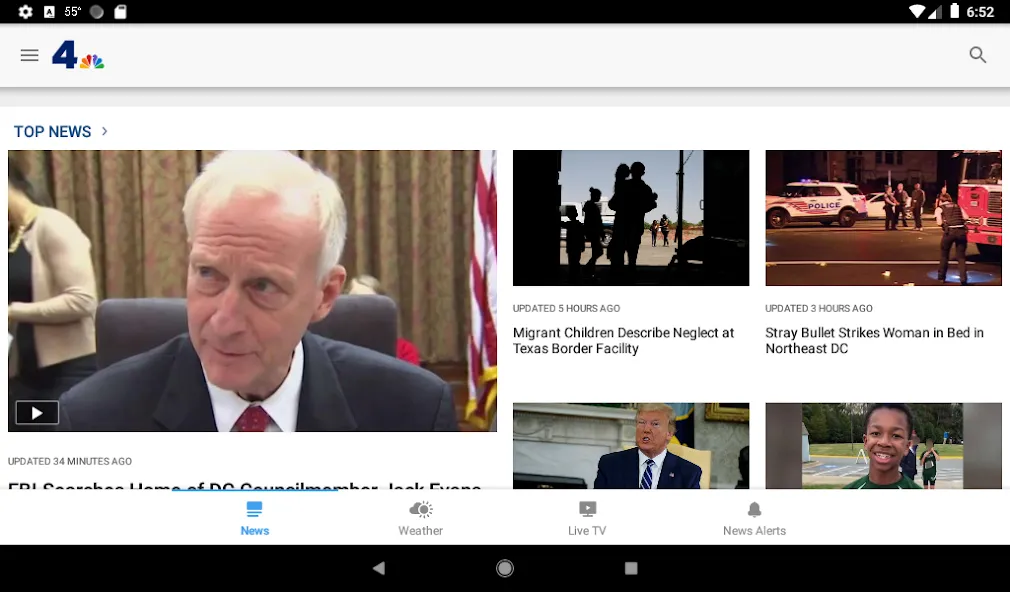Viewport: 1010px width, 592px height.
Task: Expand the TOP NEWS chevron arrow
Action: [104, 131]
